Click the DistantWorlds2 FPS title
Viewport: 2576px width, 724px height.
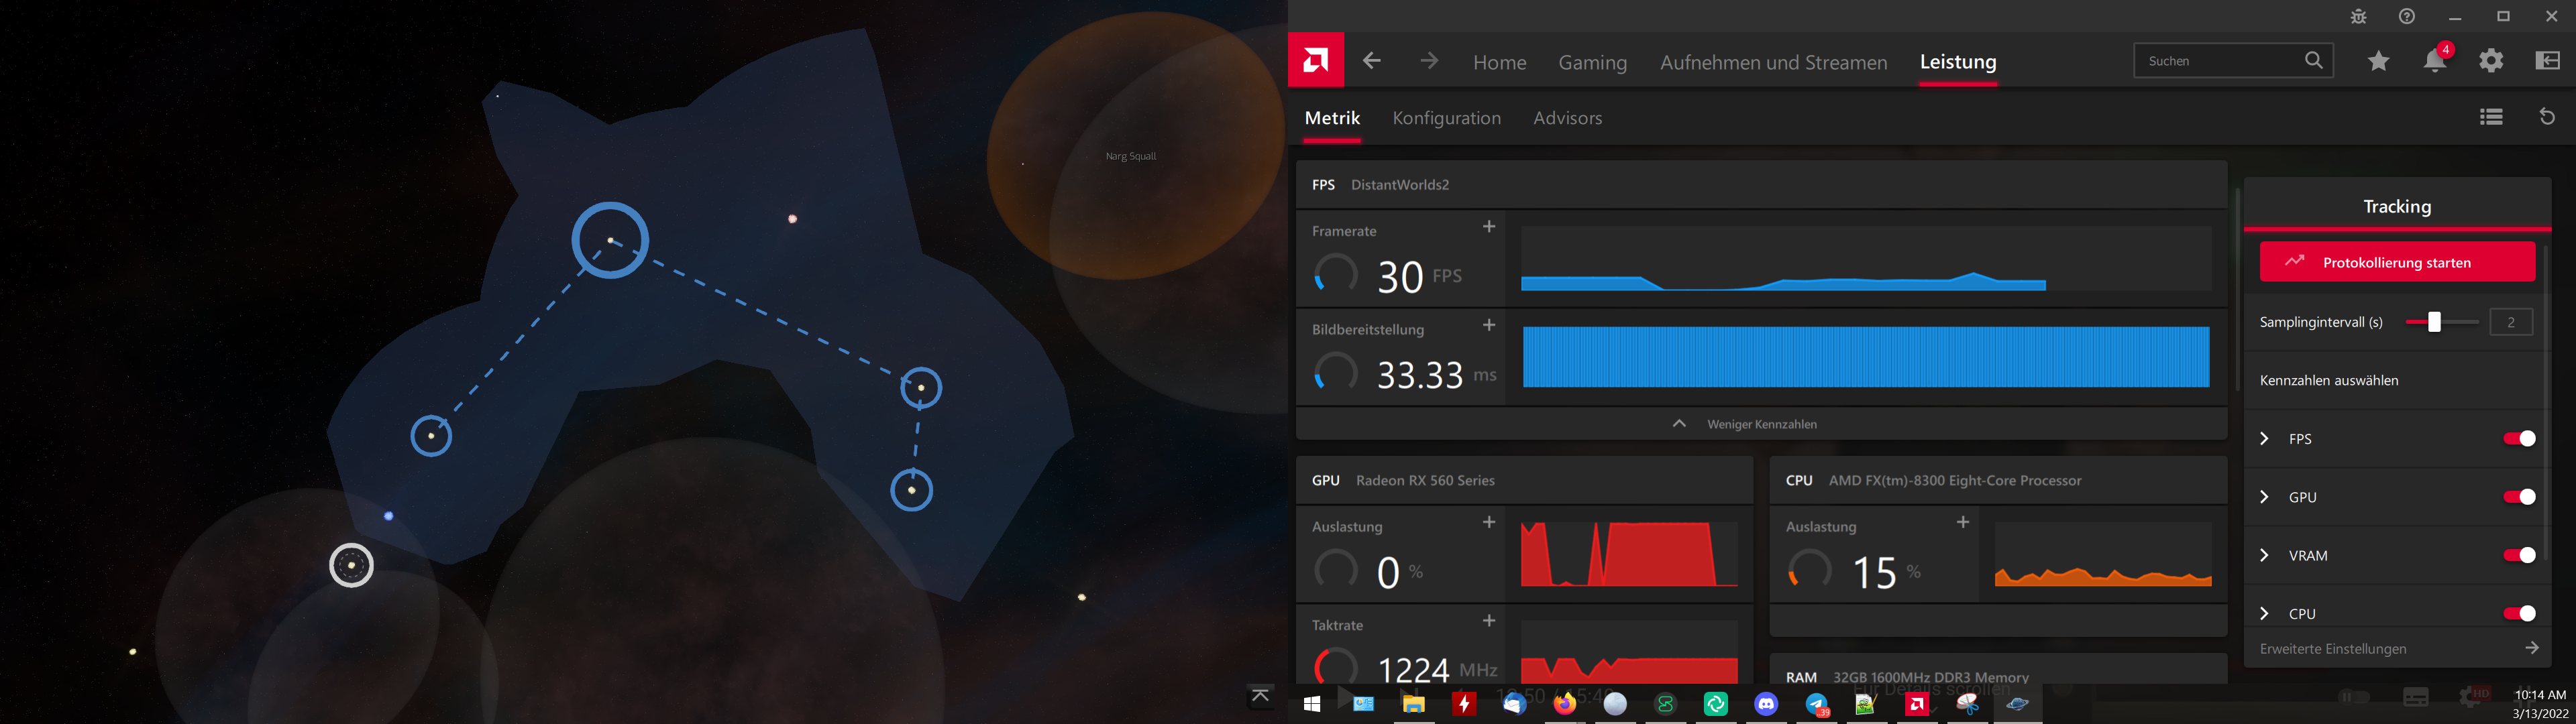[1399, 184]
